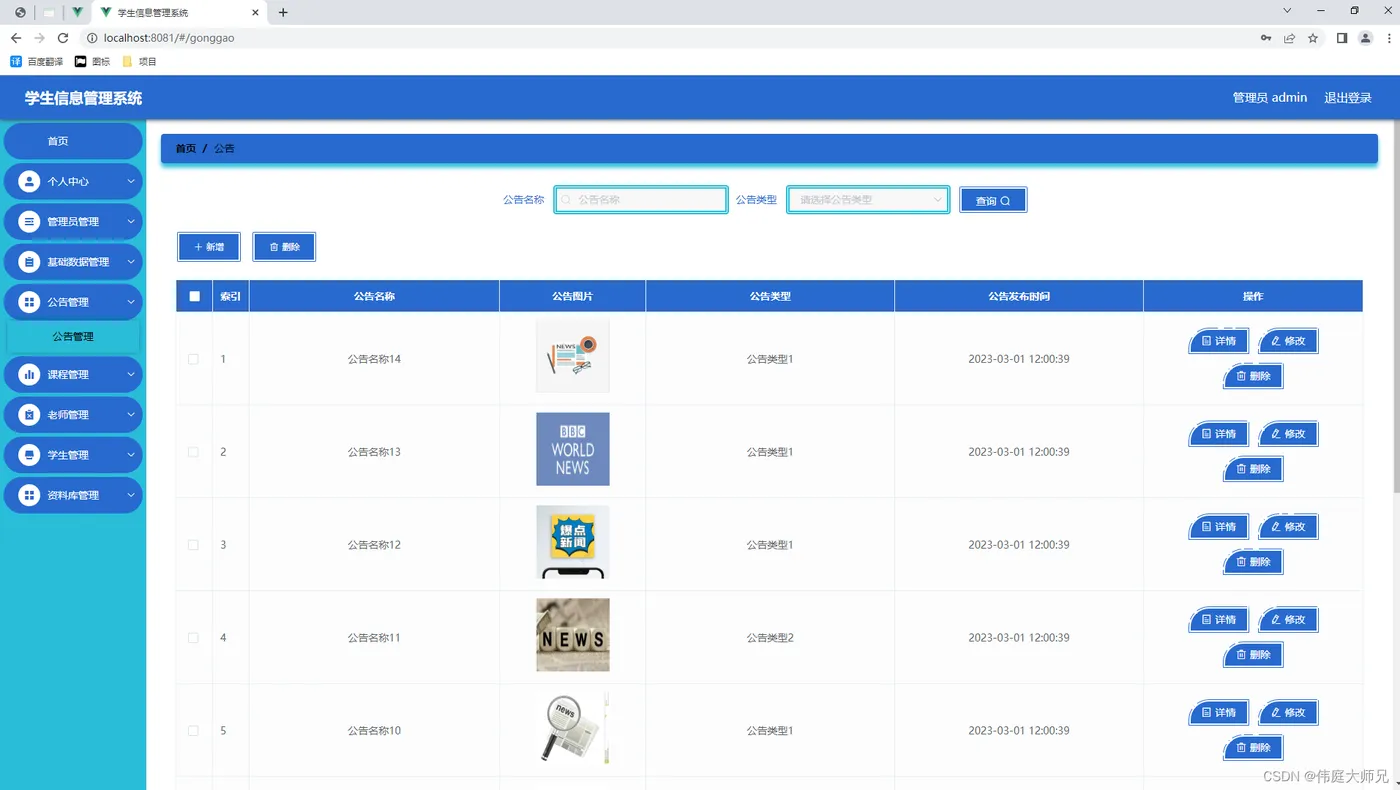Open a new browser tab with plus icon
The height and width of the screenshot is (790, 1400).
(283, 12)
